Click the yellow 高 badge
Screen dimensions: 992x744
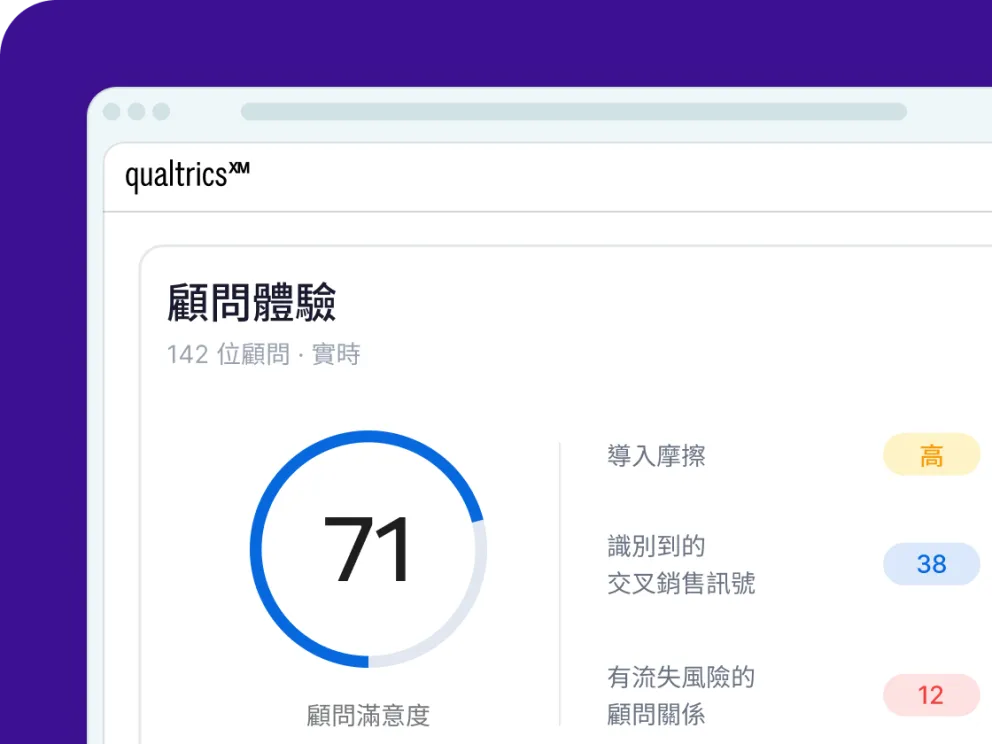931,454
